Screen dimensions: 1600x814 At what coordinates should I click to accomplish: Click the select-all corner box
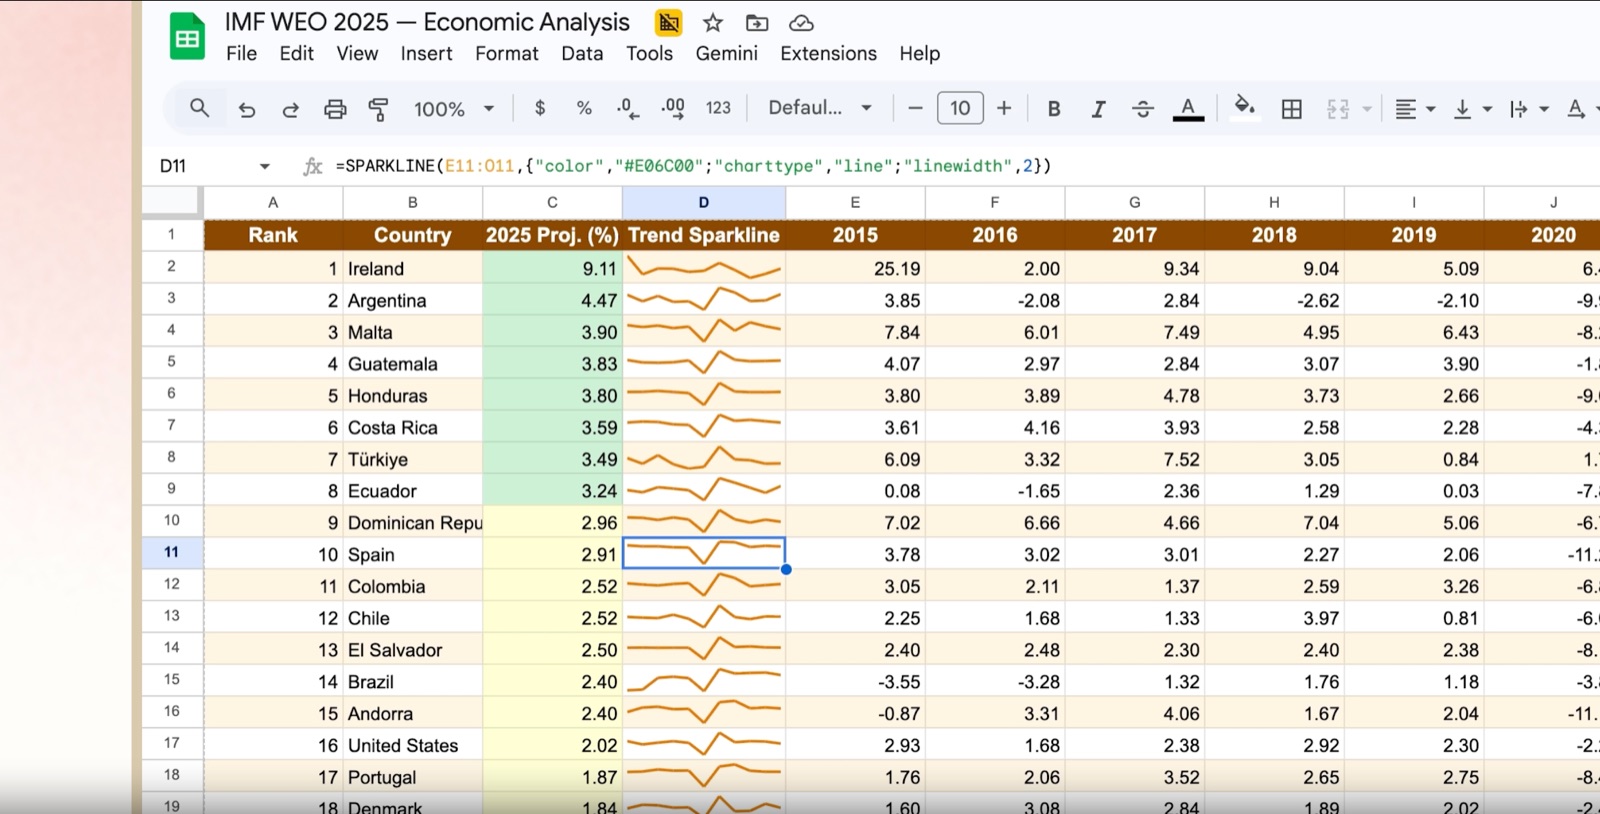[x=172, y=202]
